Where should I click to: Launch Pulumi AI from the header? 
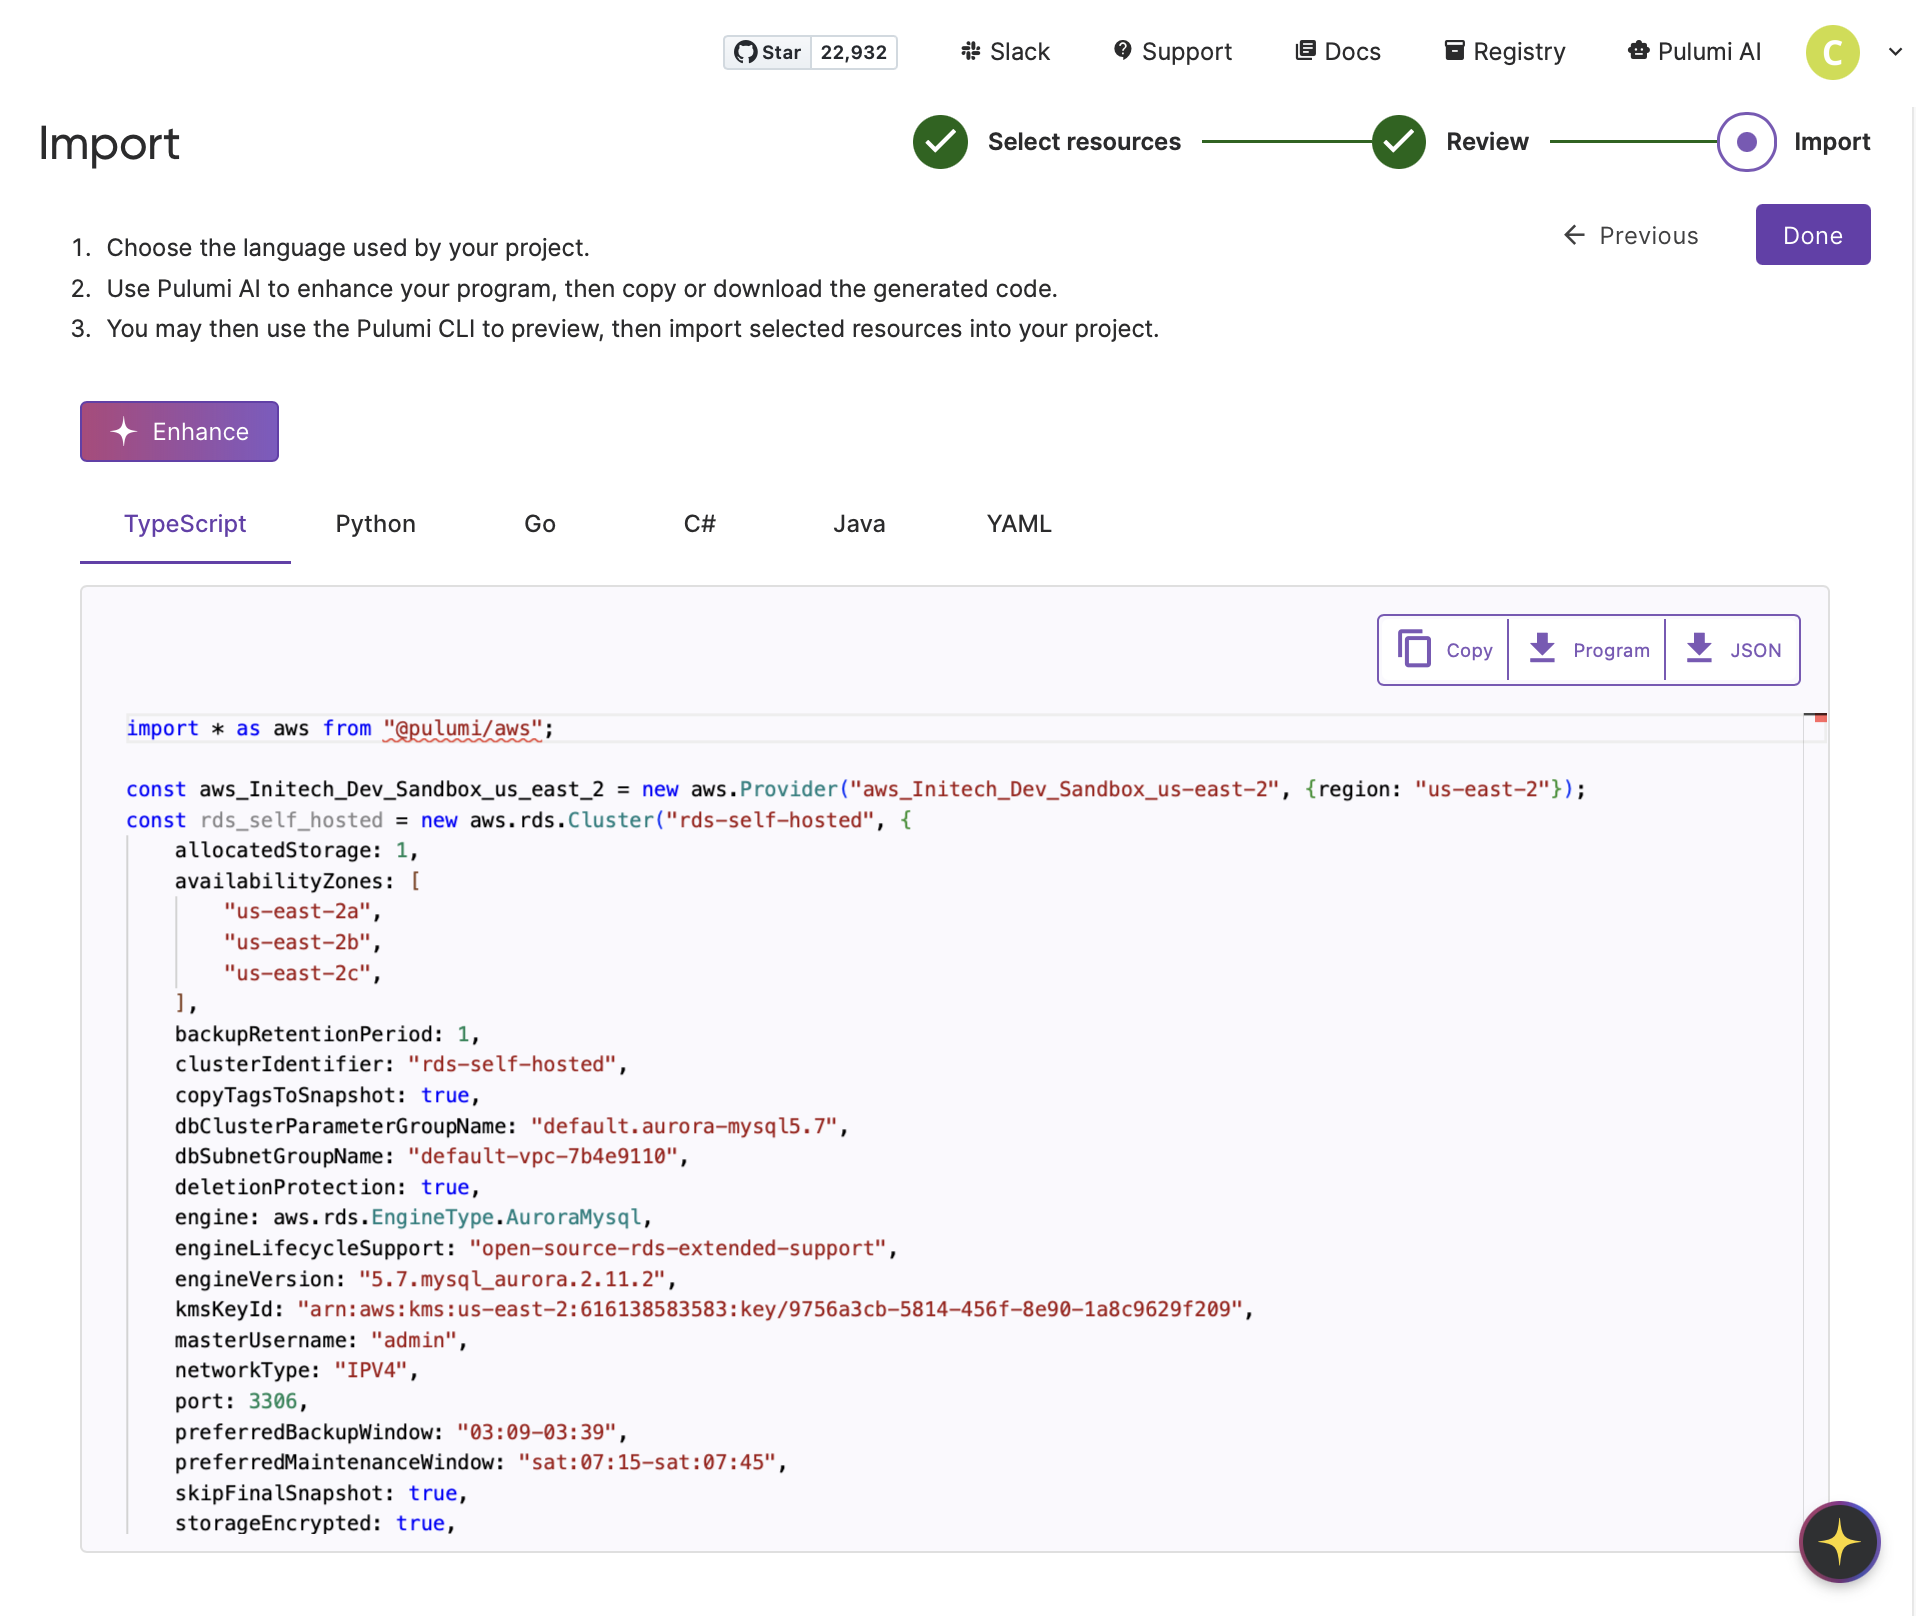click(1694, 52)
